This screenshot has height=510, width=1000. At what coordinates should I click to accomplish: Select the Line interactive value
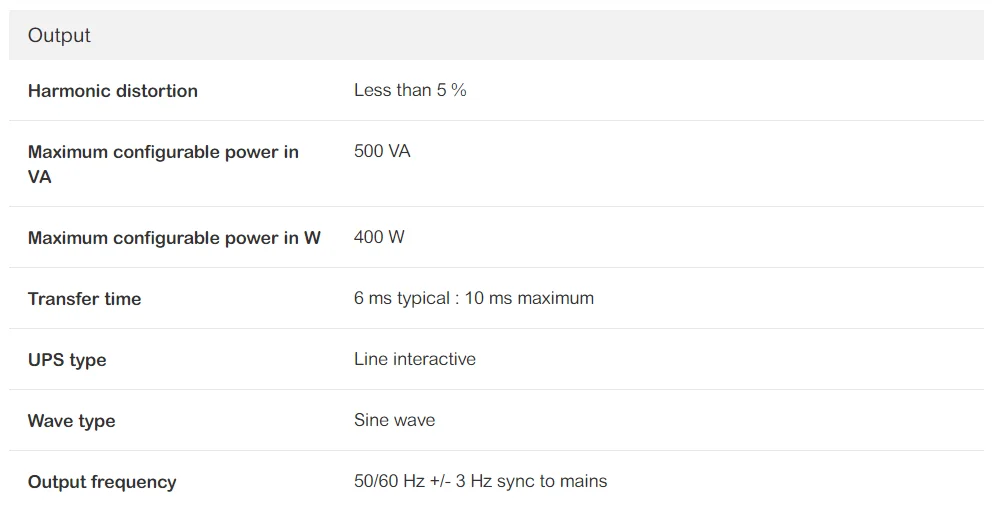point(414,359)
